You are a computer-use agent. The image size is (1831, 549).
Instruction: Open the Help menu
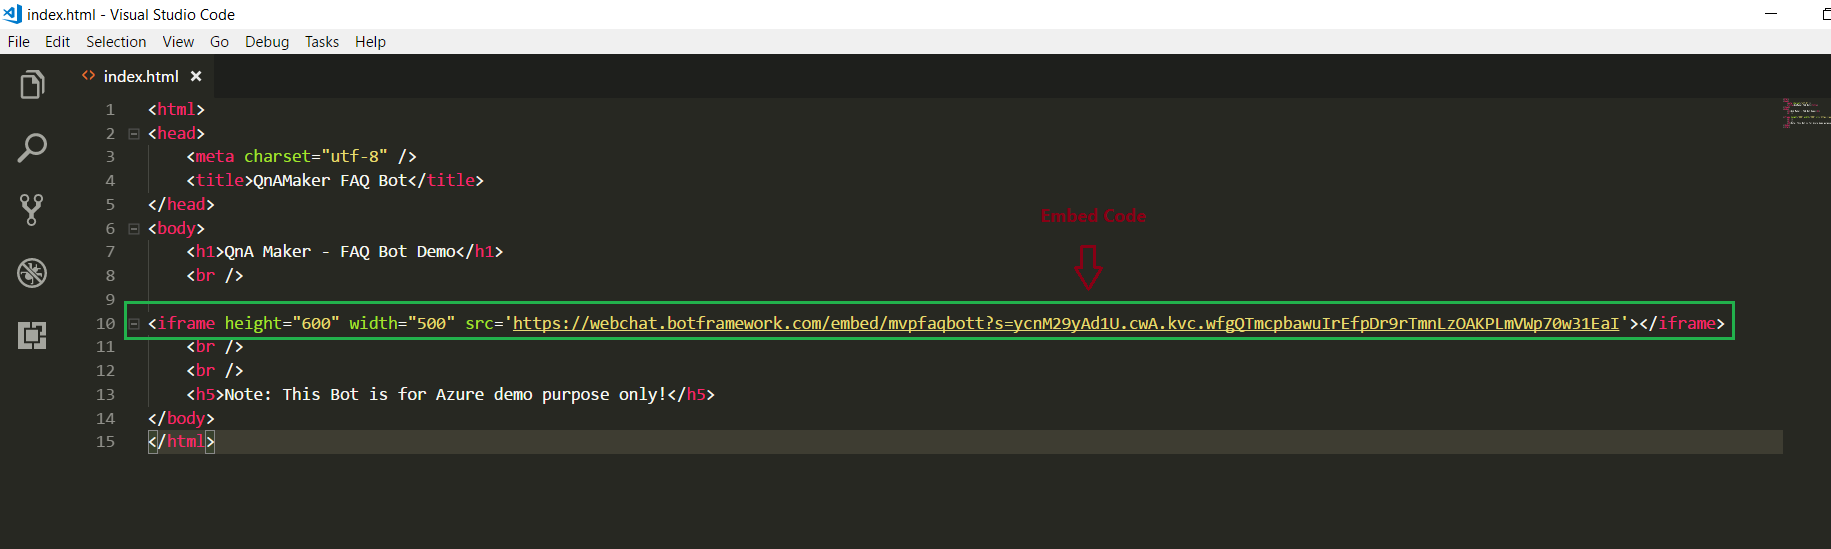click(x=370, y=42)
